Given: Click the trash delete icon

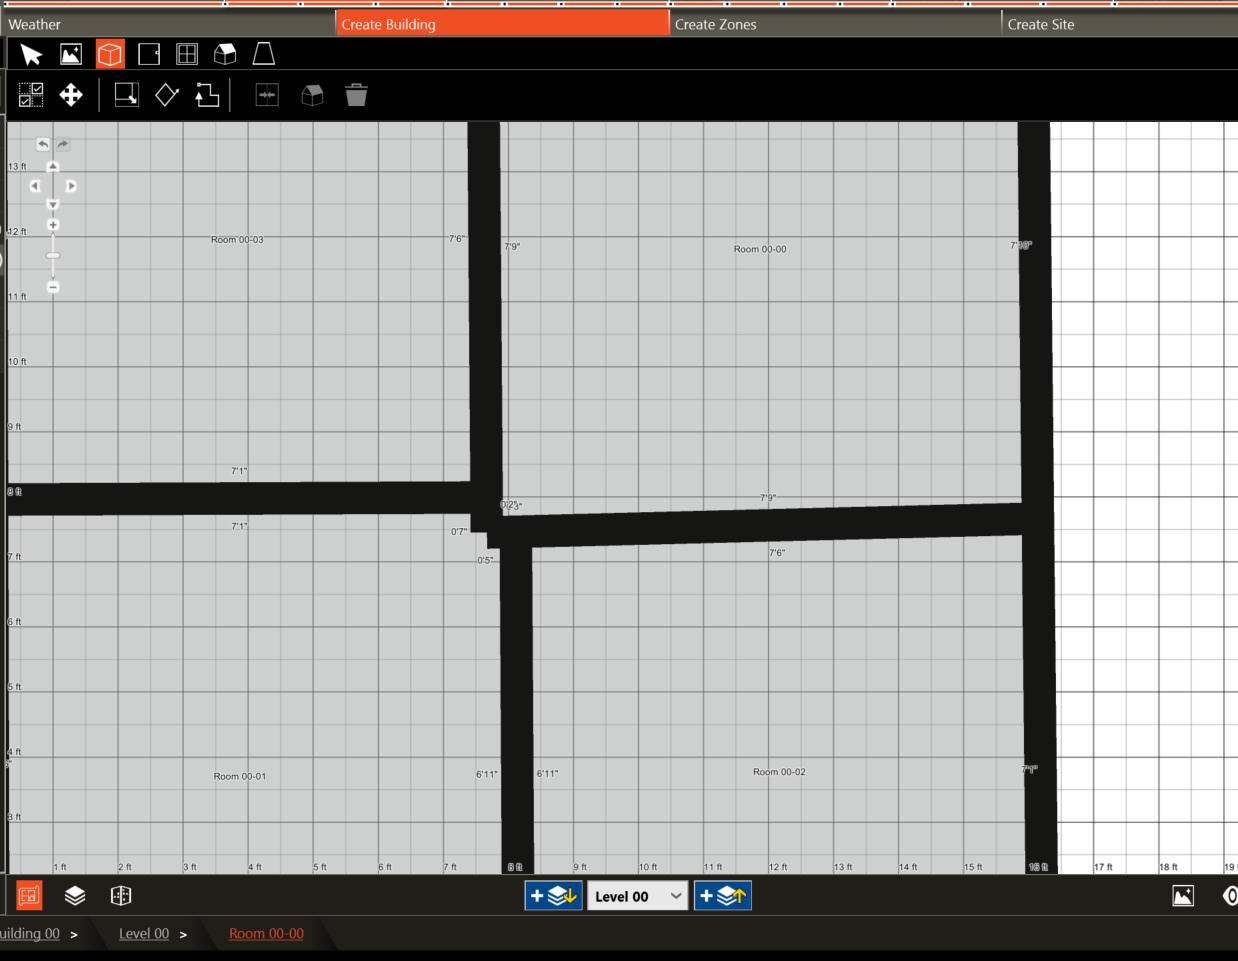Looking at the screenshot, I should pyautogui.click(x=356, y=95).
